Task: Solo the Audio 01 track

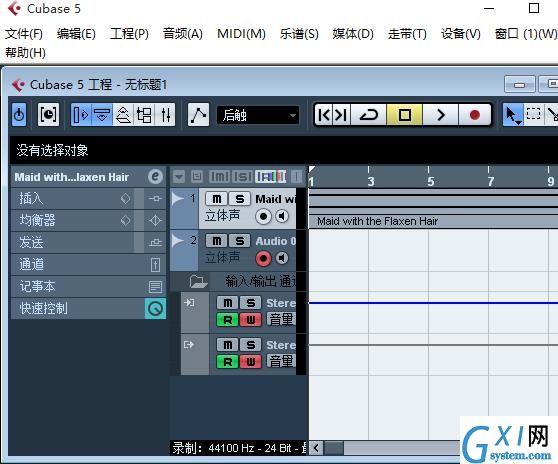Action: point(239,241)
